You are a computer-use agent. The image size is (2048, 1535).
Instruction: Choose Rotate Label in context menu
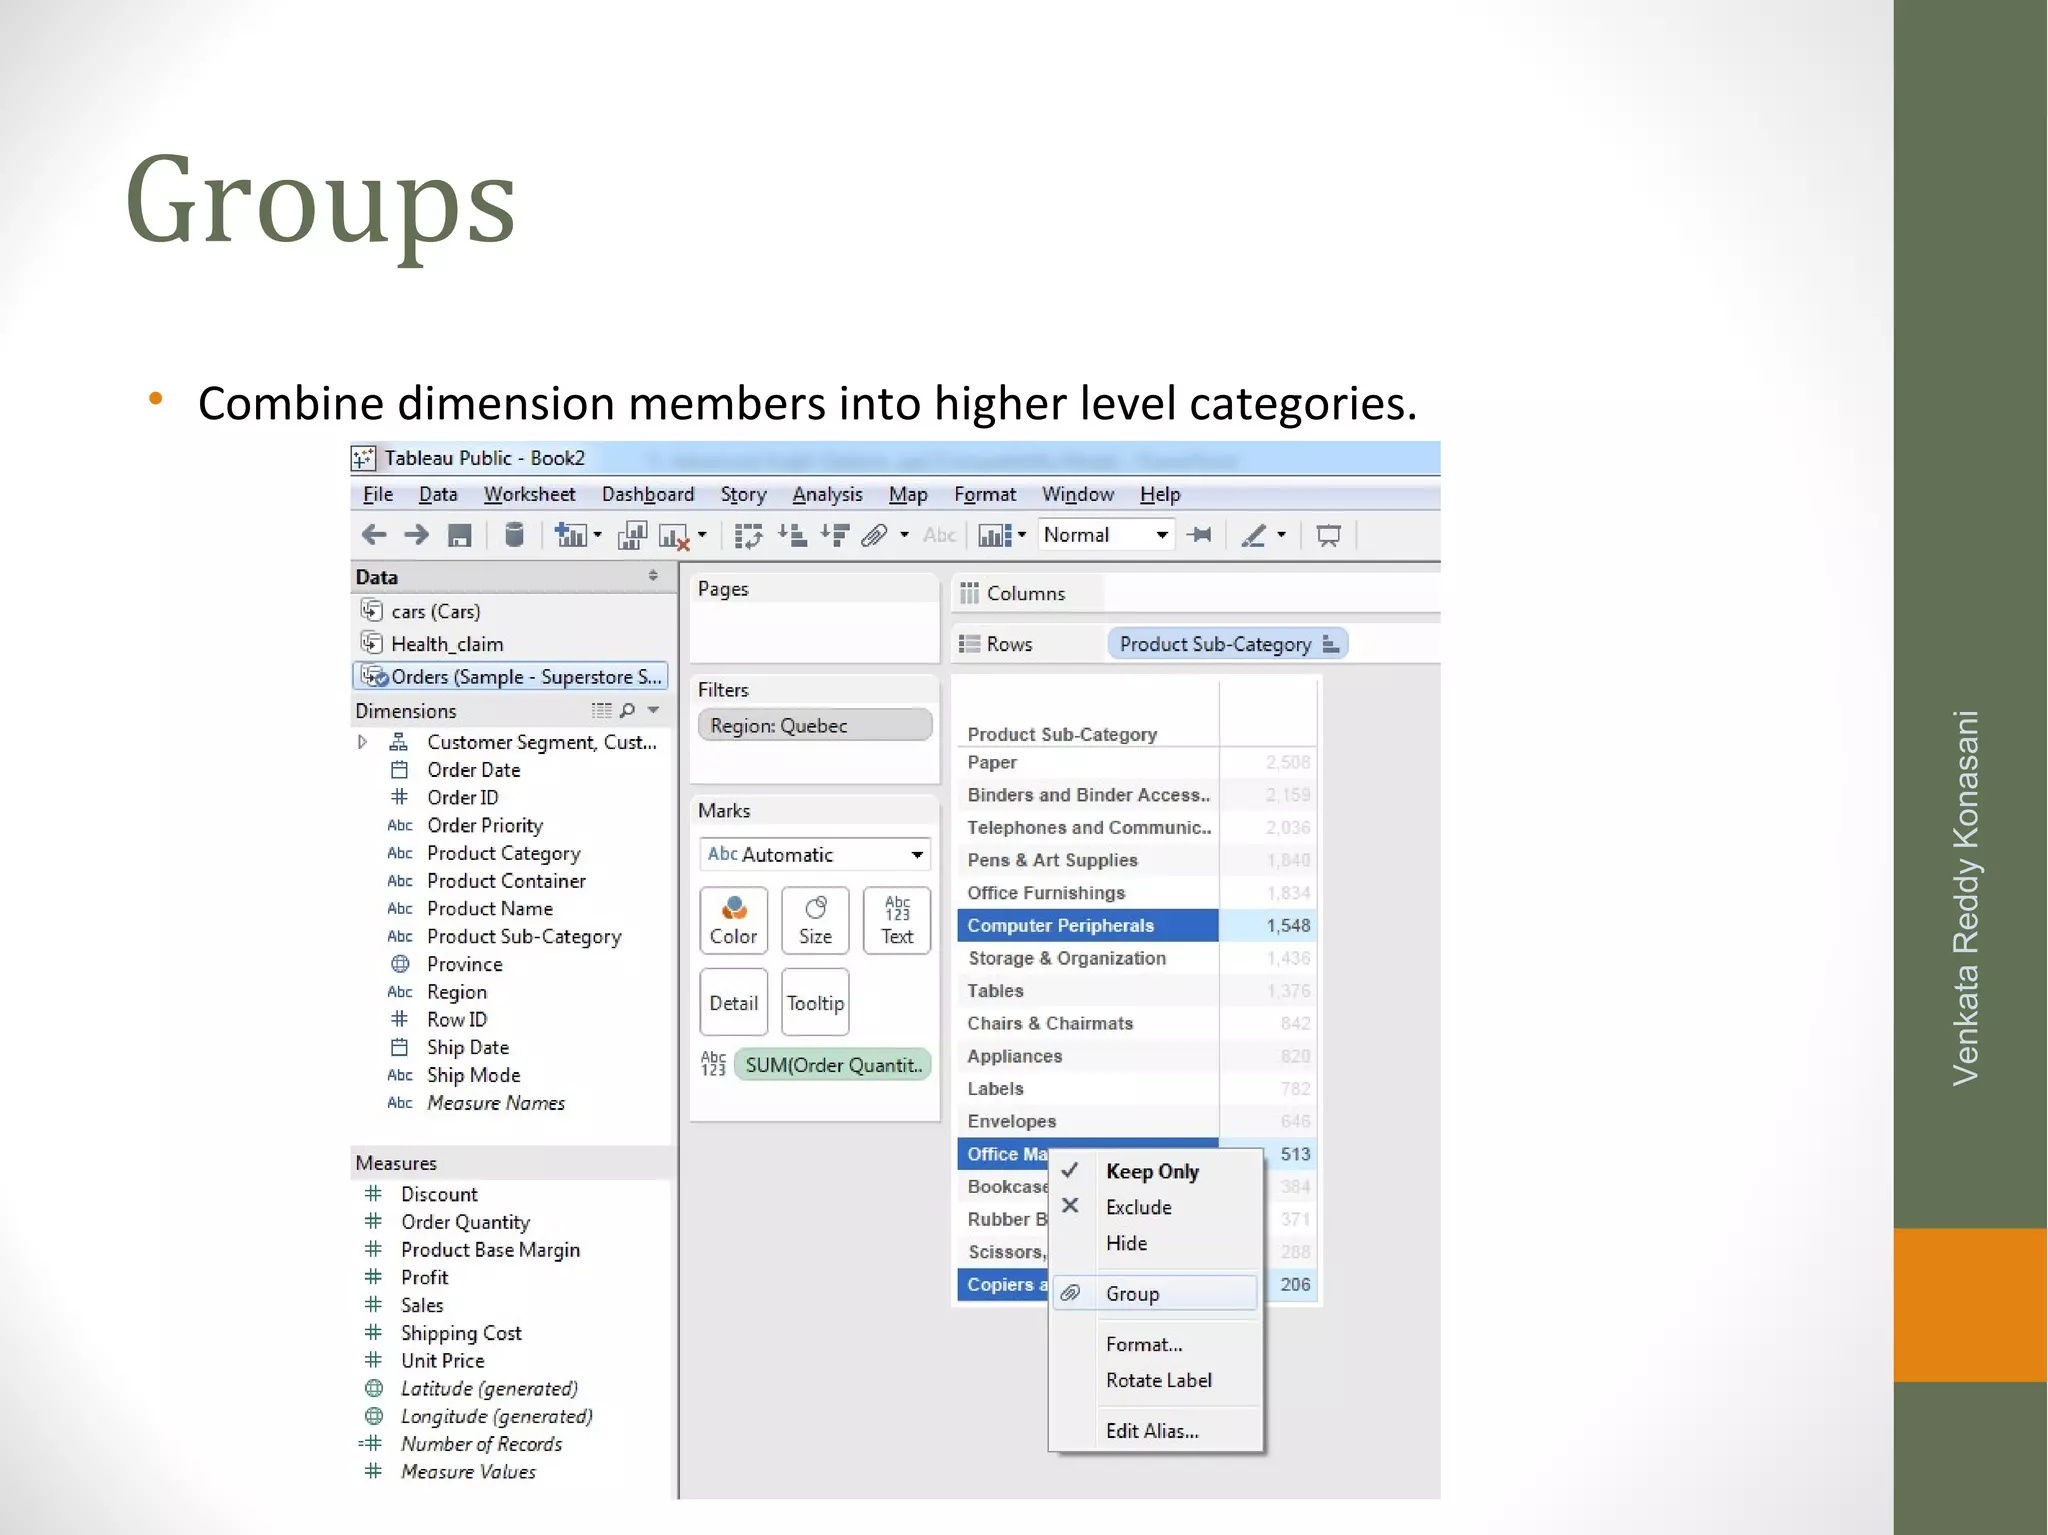click(x=1156, y=1380)
